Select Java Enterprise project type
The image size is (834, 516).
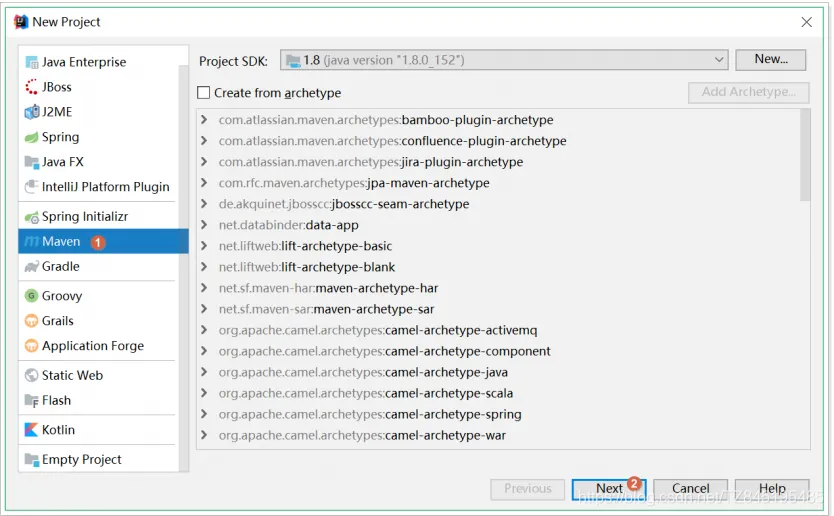tap(84, 62)
